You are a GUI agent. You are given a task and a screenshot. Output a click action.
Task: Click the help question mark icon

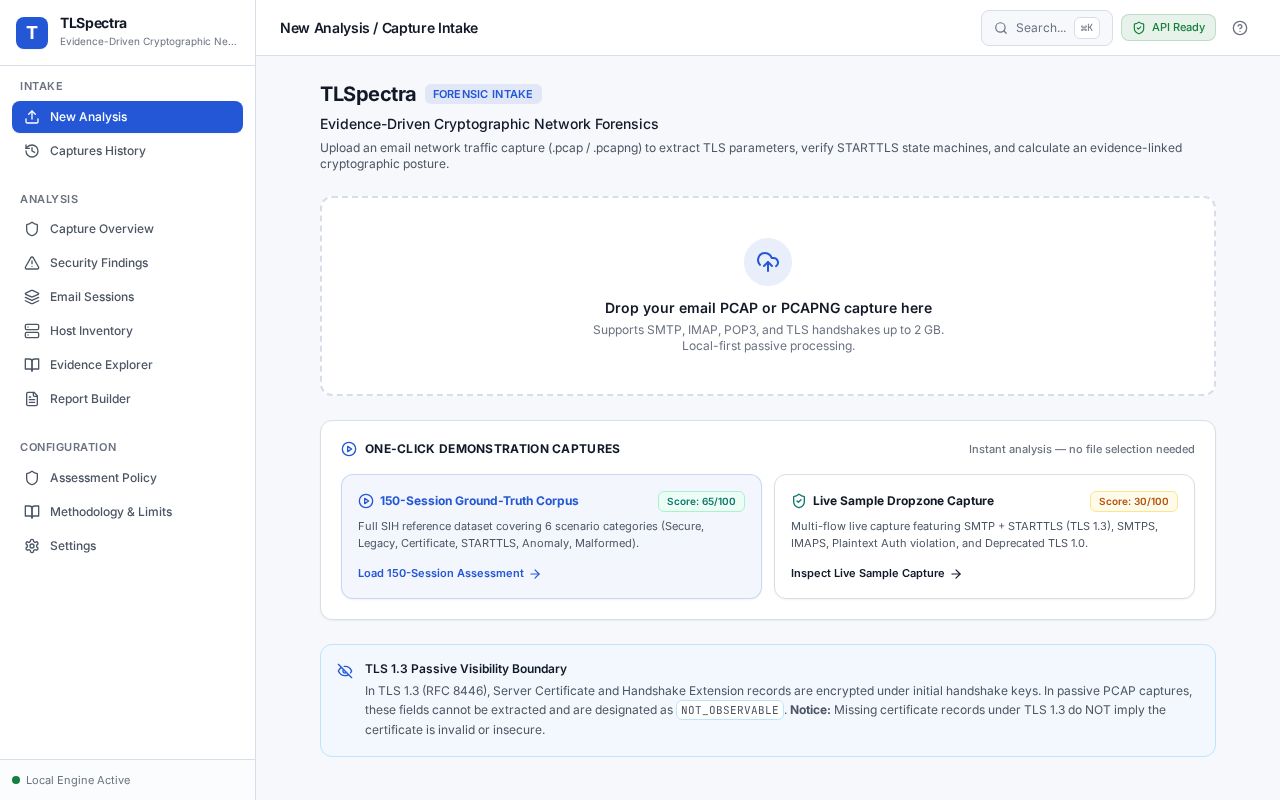tap(1240, 28)
